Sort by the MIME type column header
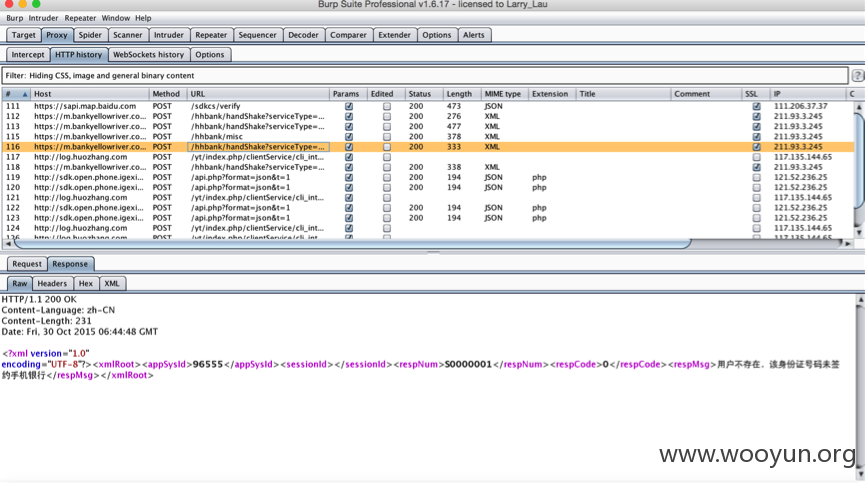This screenshot has height=483, width=865. click(x=504, y=94)
